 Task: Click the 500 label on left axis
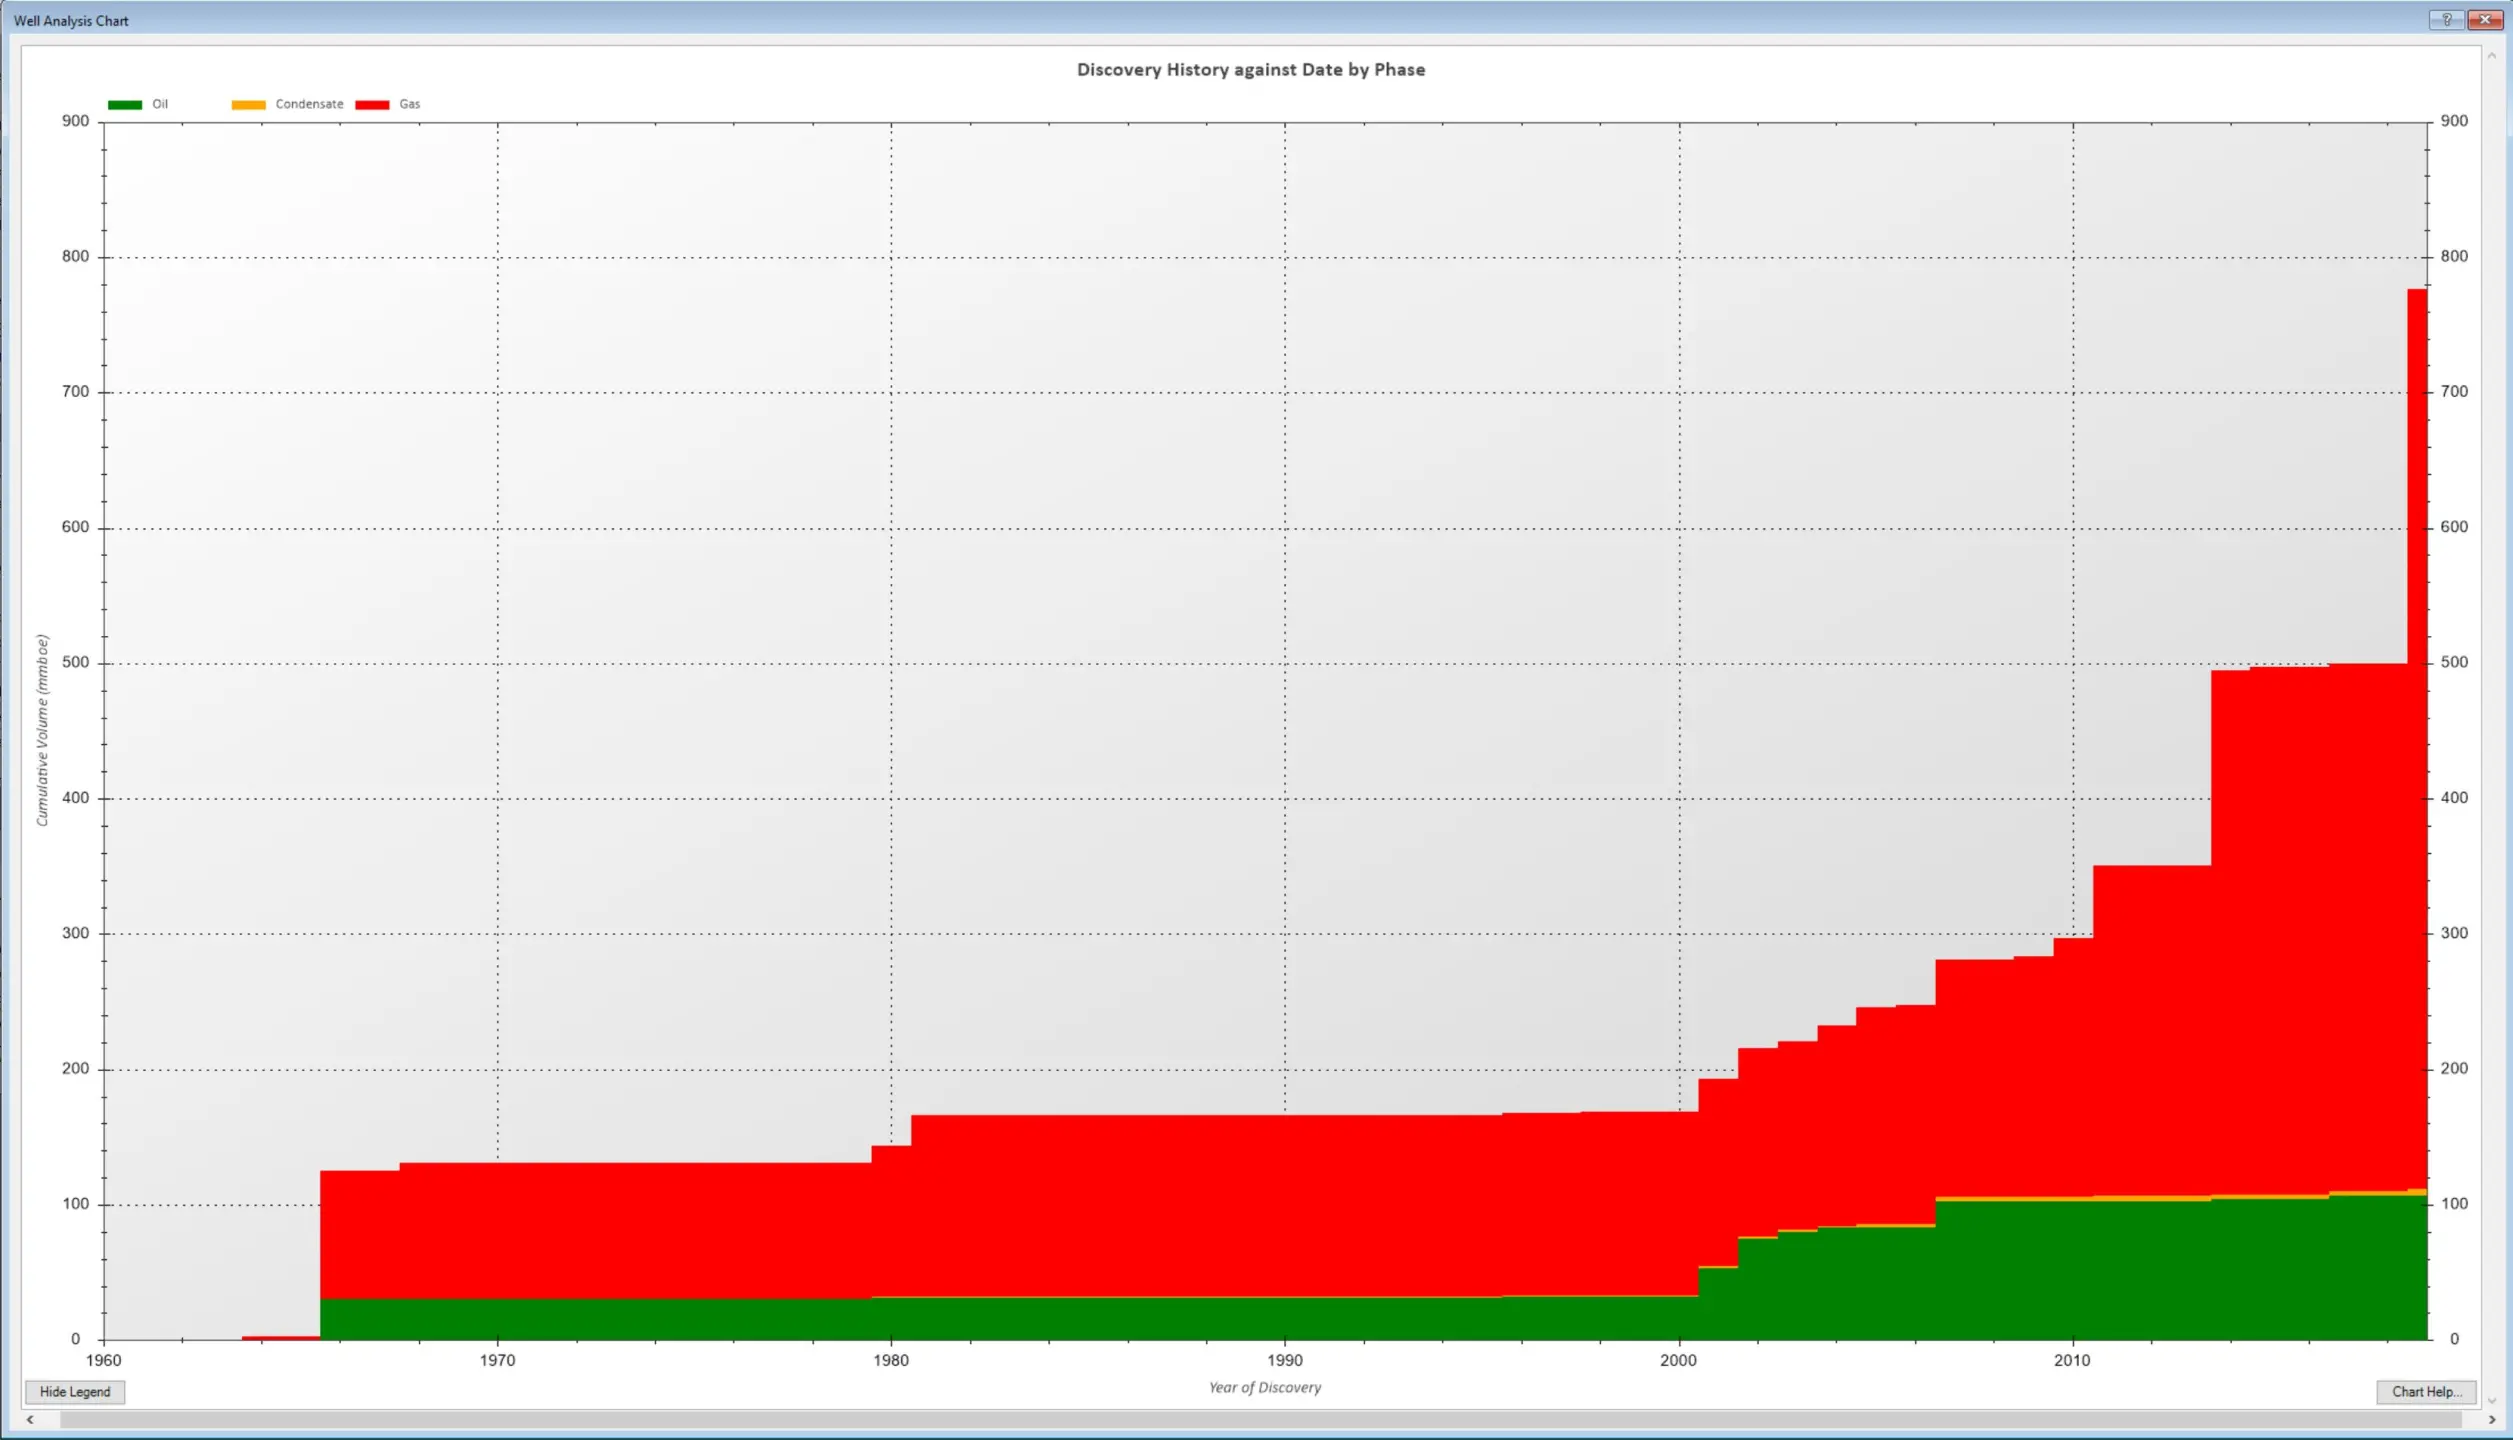pyautogui.click(x=76, y=663)
